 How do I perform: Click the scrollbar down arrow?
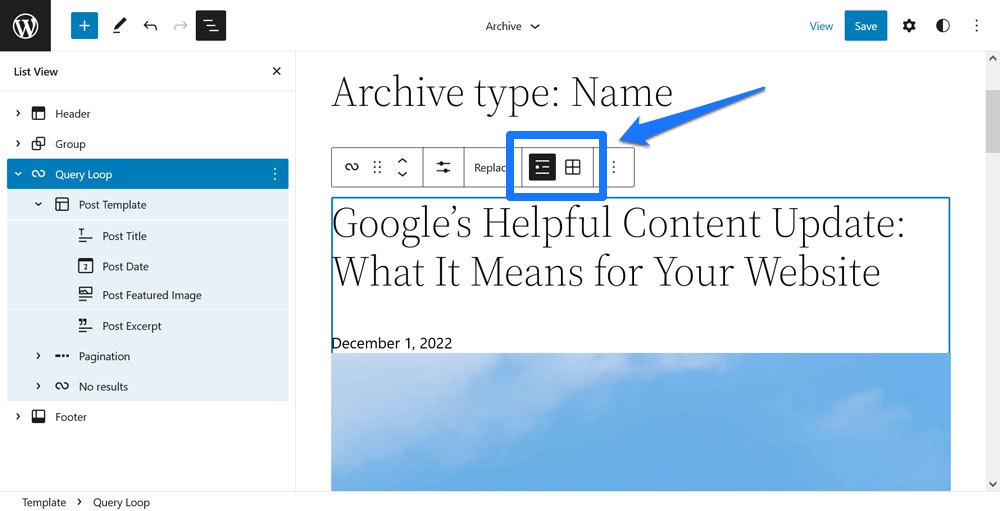coord(992,484)
